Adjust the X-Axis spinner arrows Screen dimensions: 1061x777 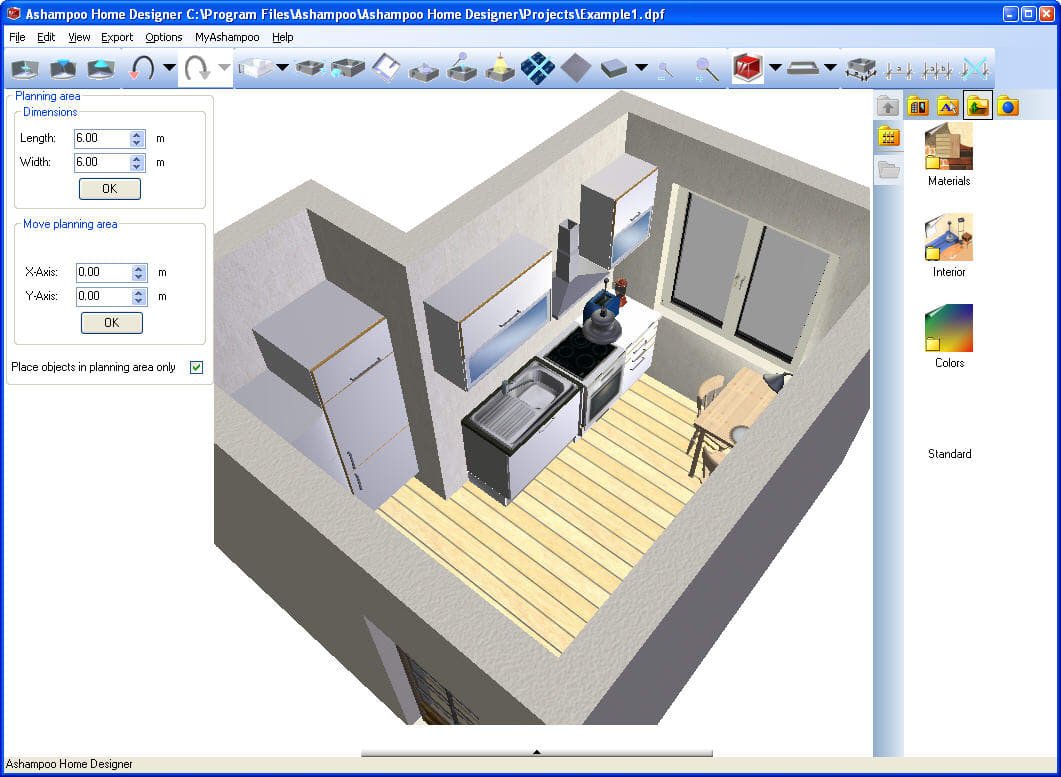[x=139, y=272]
